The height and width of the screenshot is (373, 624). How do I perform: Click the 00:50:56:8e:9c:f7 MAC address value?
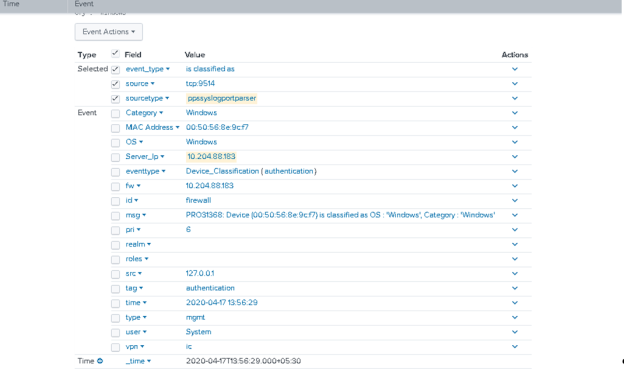click(217, 127)
